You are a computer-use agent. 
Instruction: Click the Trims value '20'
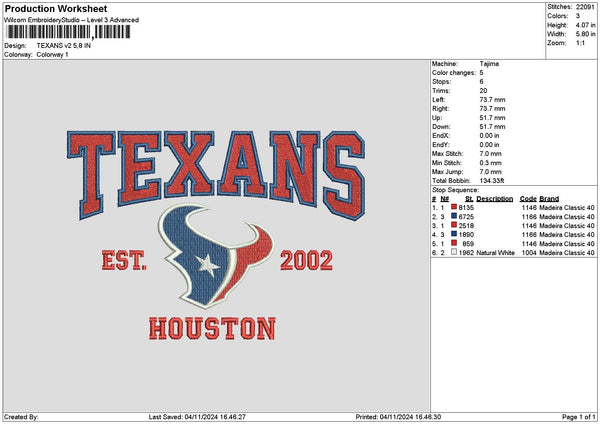pos(483,91)
